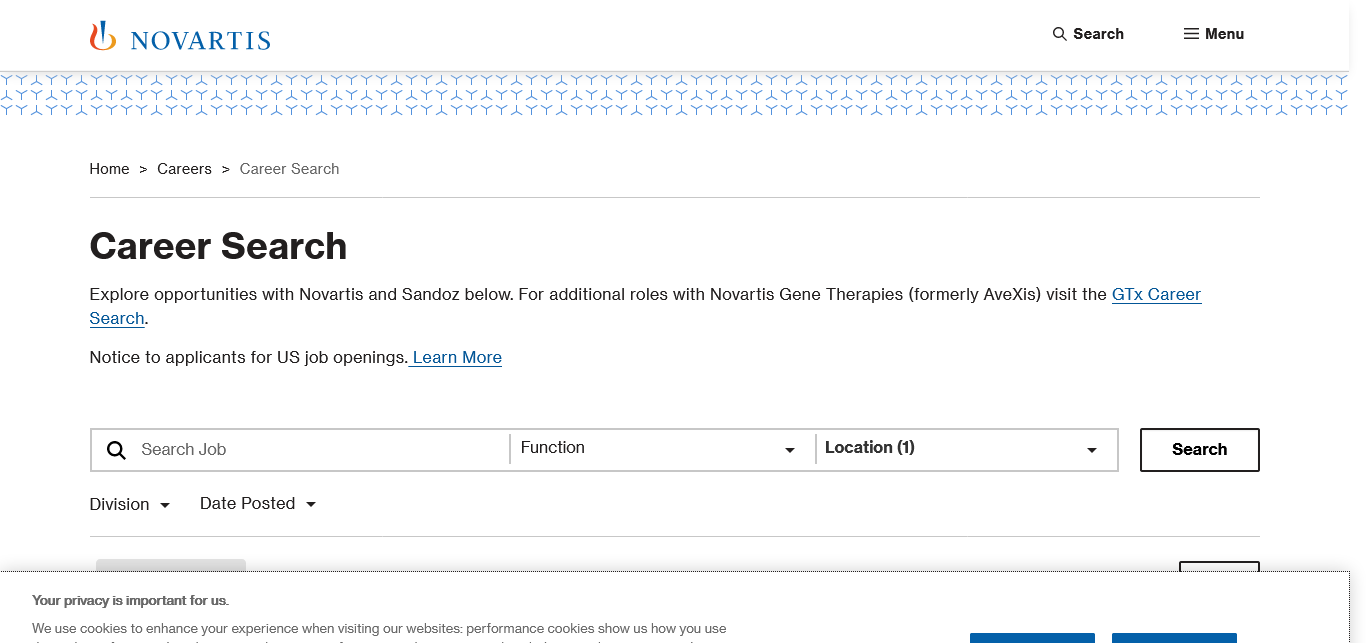Open site search via header magnifier icon
The width and height of the screenshot is (1366, 643).
click(x=1060, y=34)
